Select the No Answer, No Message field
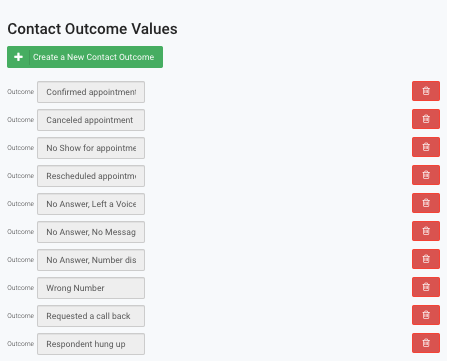The image size is (453, 361). click(x=91, y=232)
